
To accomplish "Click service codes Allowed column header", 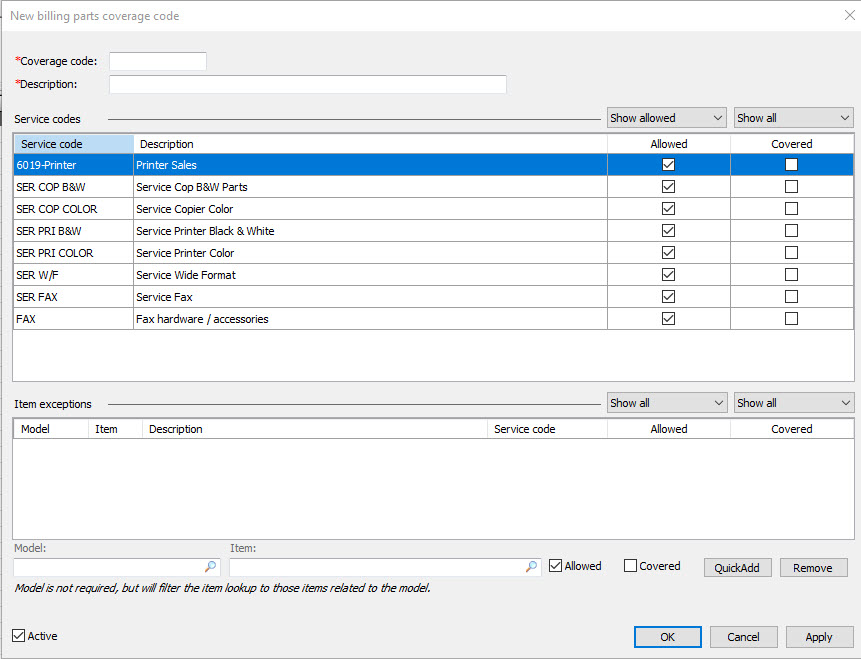I will coord(669,144).
